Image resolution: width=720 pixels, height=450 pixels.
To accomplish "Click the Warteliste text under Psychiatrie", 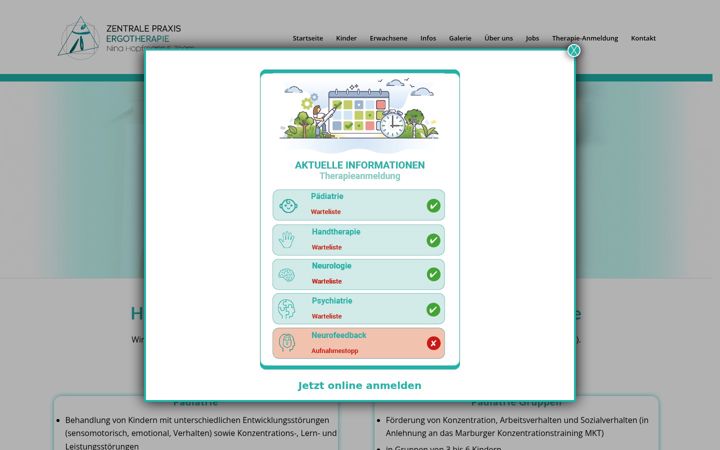I will pyautogui.click(x=326, y=316).
